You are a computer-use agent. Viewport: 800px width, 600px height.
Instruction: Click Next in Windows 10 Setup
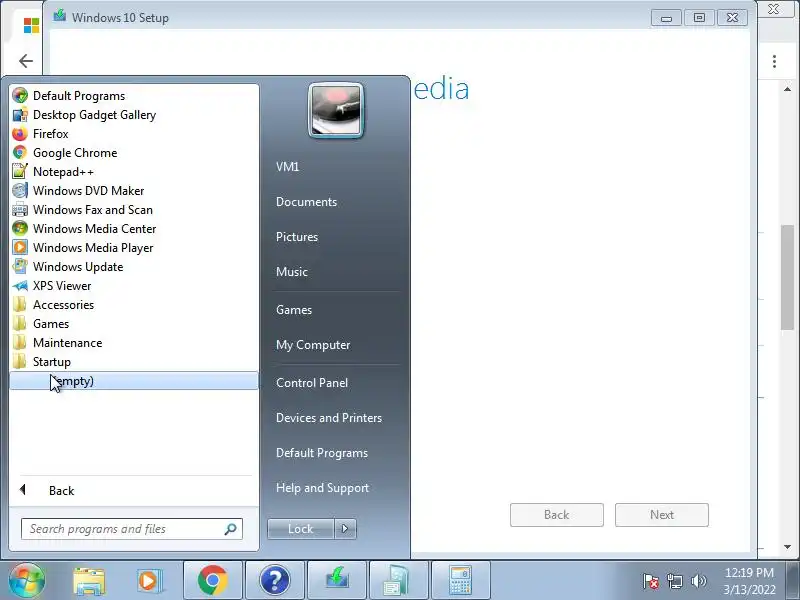tap(662, 515)
